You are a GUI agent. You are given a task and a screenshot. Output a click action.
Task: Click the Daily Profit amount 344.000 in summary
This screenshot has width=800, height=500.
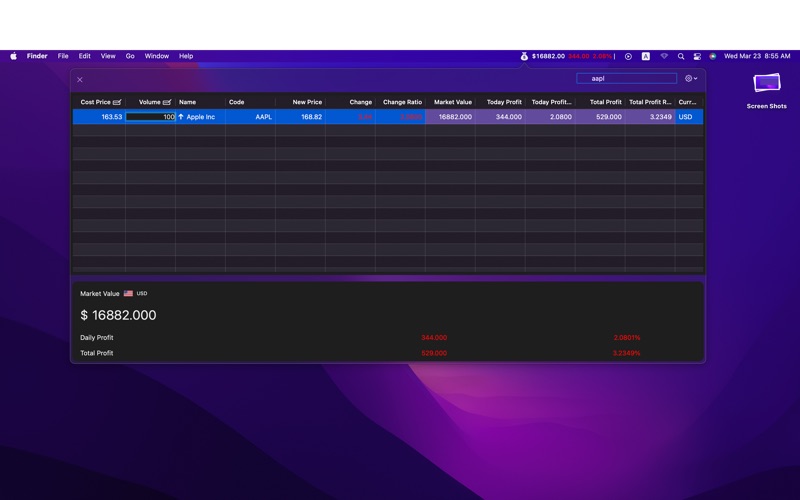(x=434, y=338)
